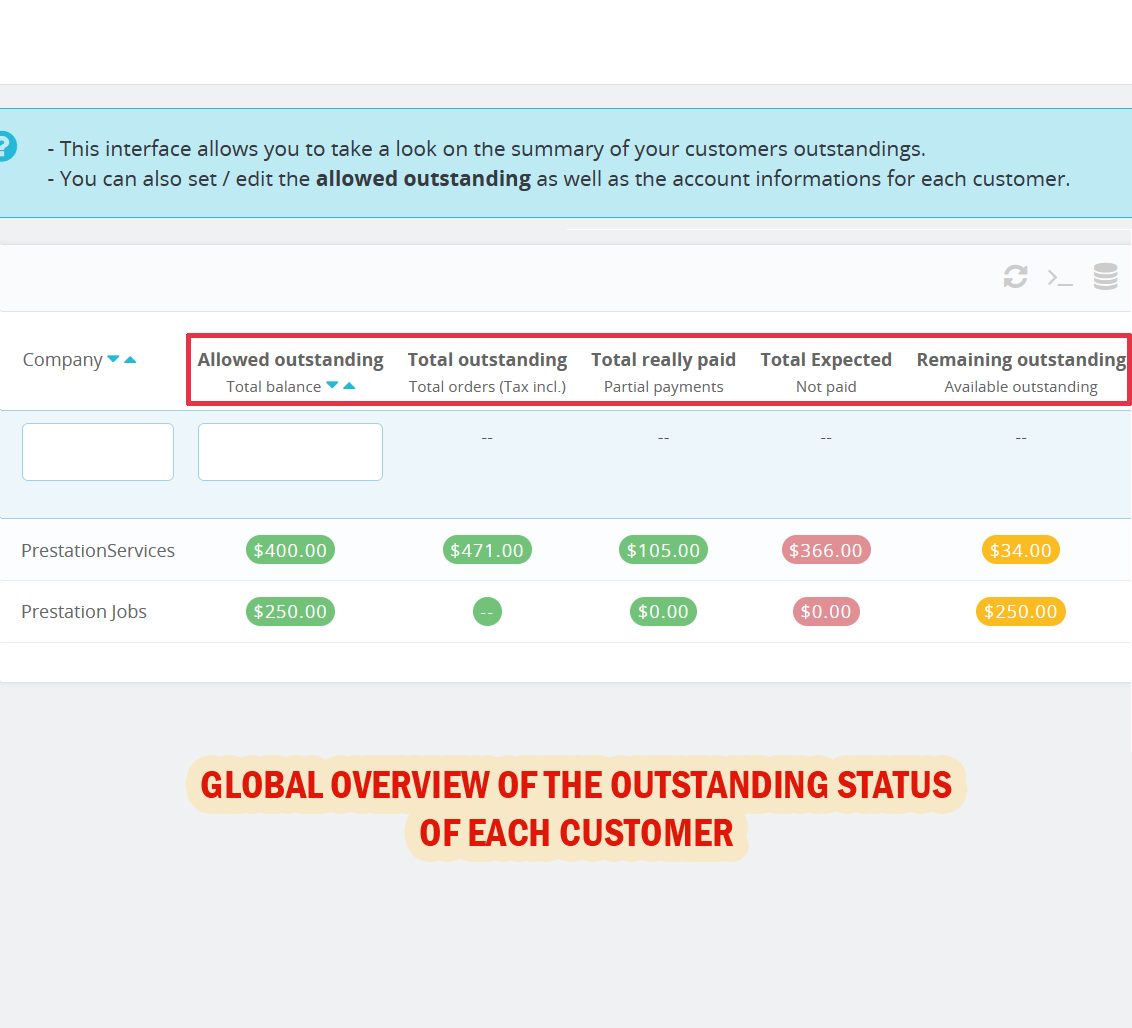Sort Total balance ascending with up arrow
This screenshot has height=1028, width=1132.
pos(349,386)
